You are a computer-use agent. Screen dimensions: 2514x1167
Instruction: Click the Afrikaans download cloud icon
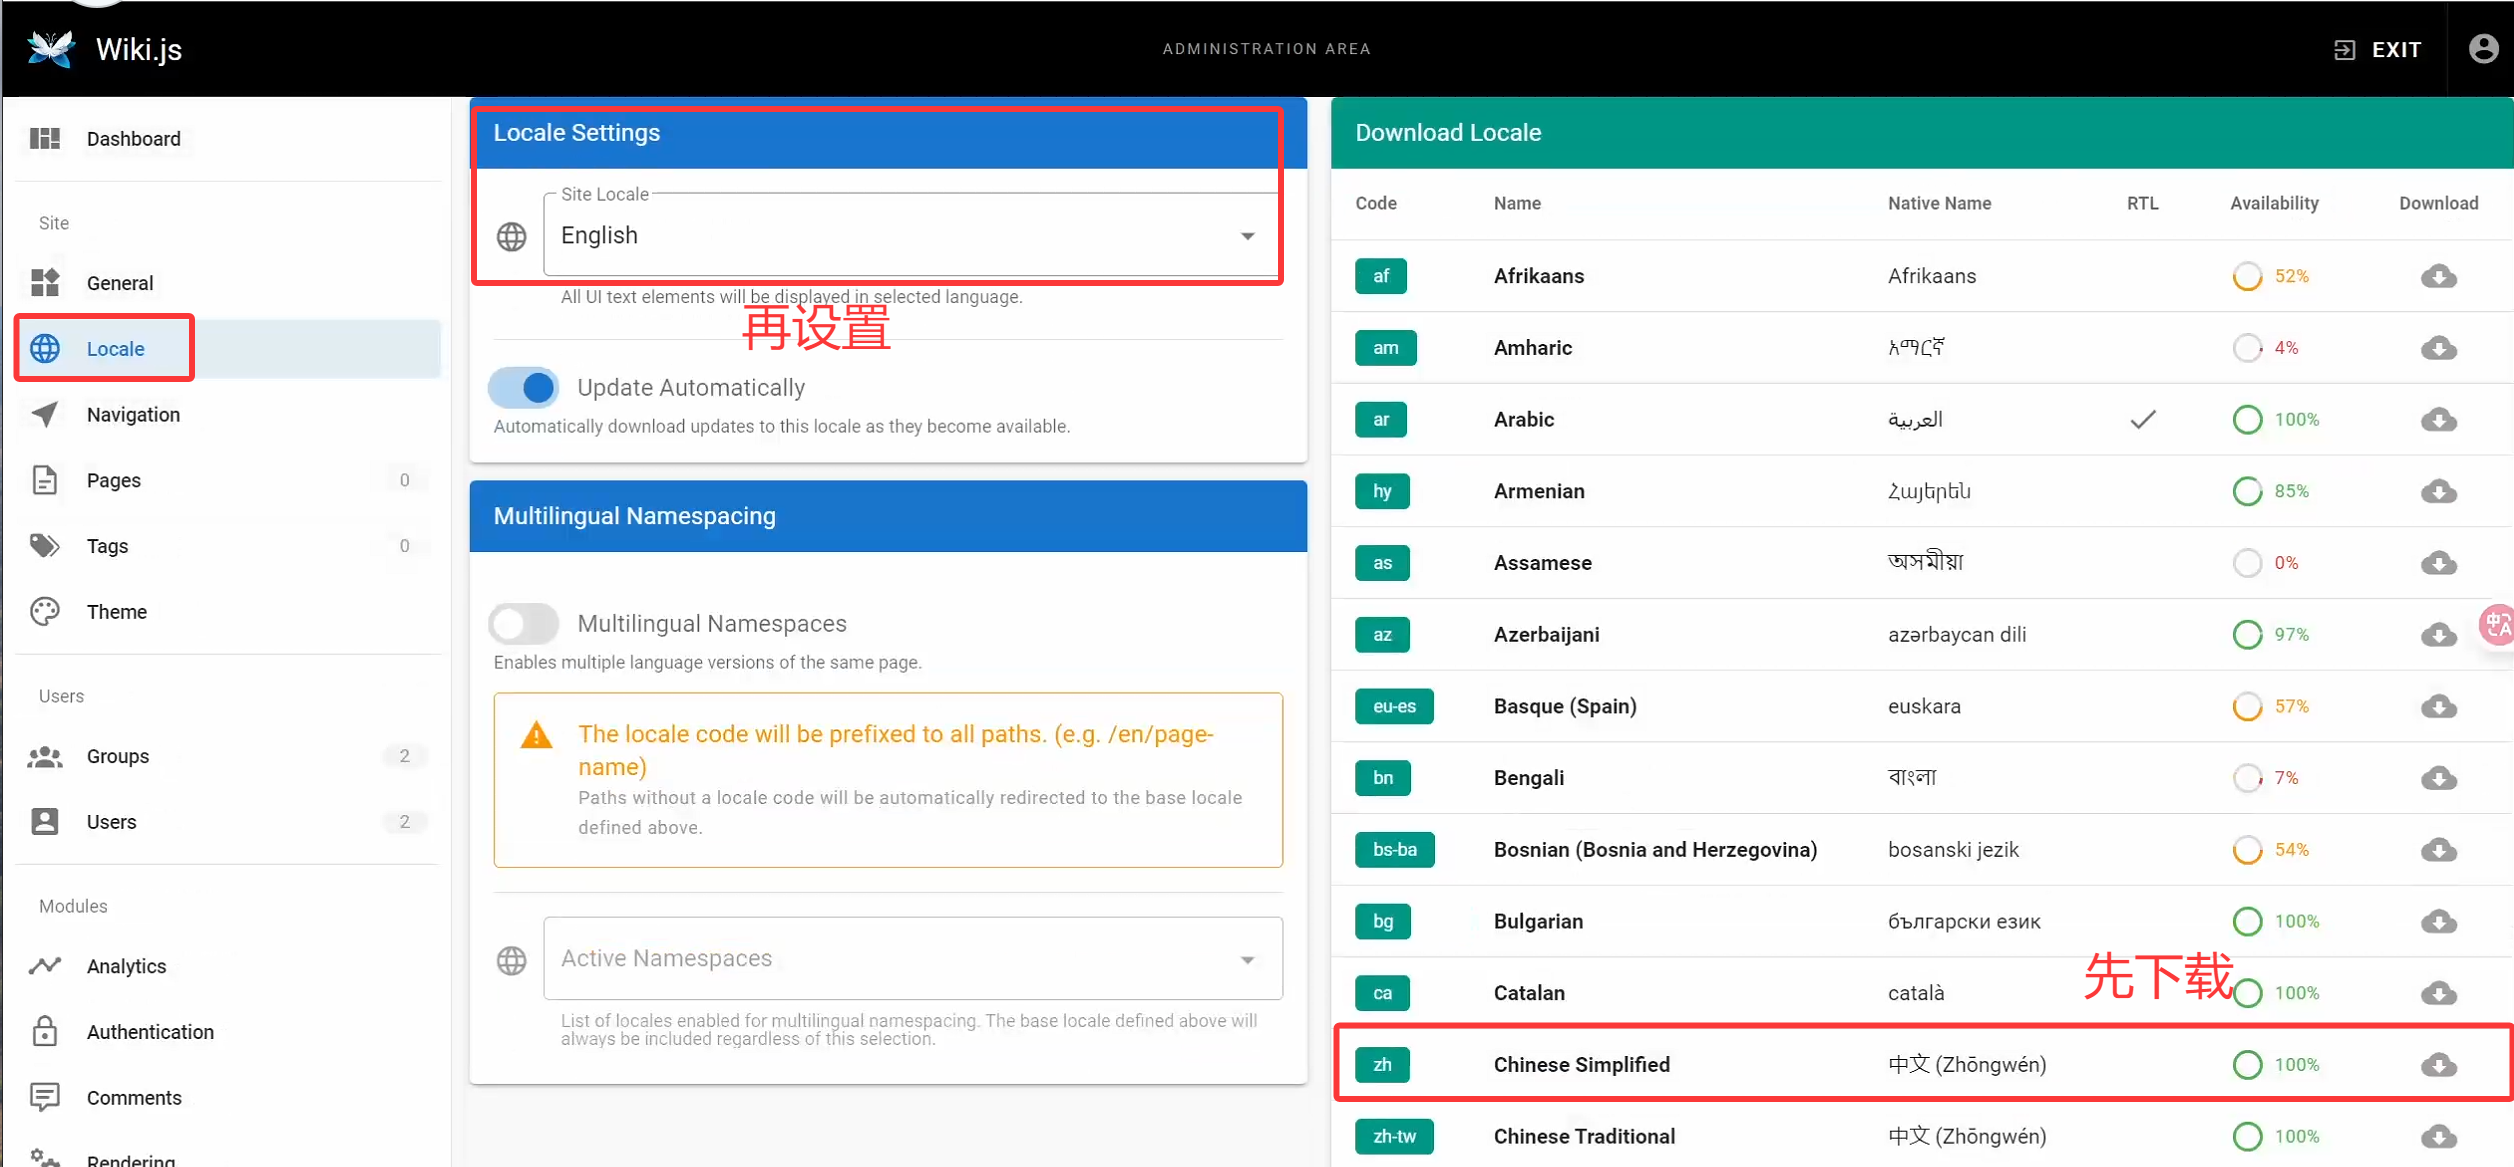tap(2438, 277)
